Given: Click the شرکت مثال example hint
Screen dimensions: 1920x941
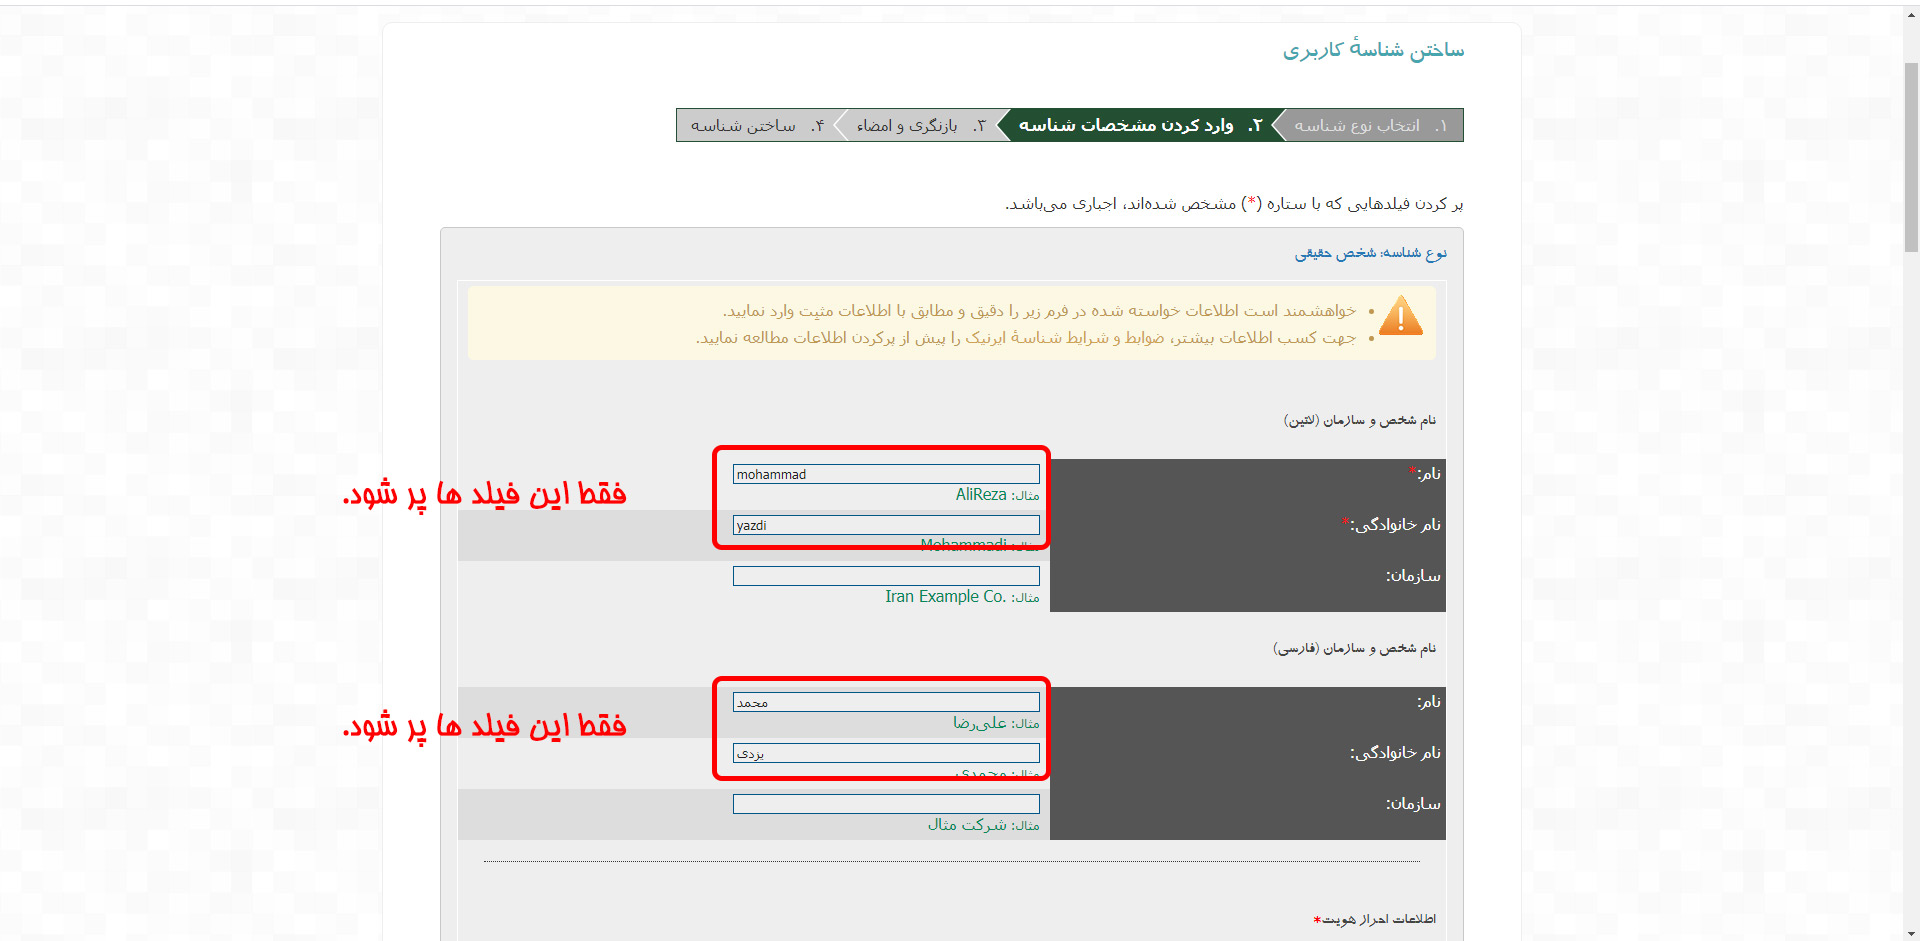Looking at the screenshot, I should 967,825.
